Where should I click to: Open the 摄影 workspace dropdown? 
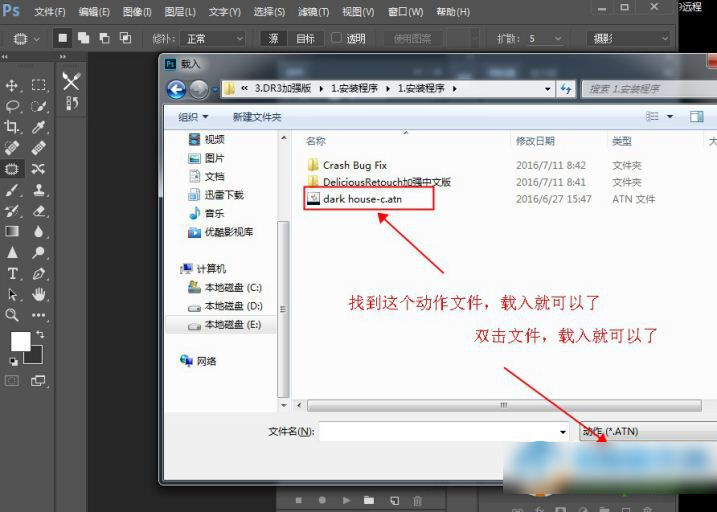coord(628,39)
